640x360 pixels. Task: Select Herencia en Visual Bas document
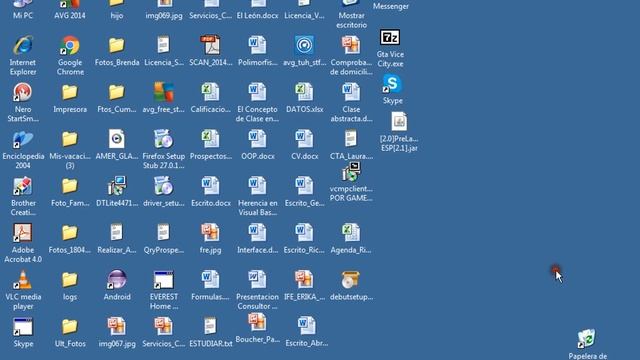pos(258,187)
